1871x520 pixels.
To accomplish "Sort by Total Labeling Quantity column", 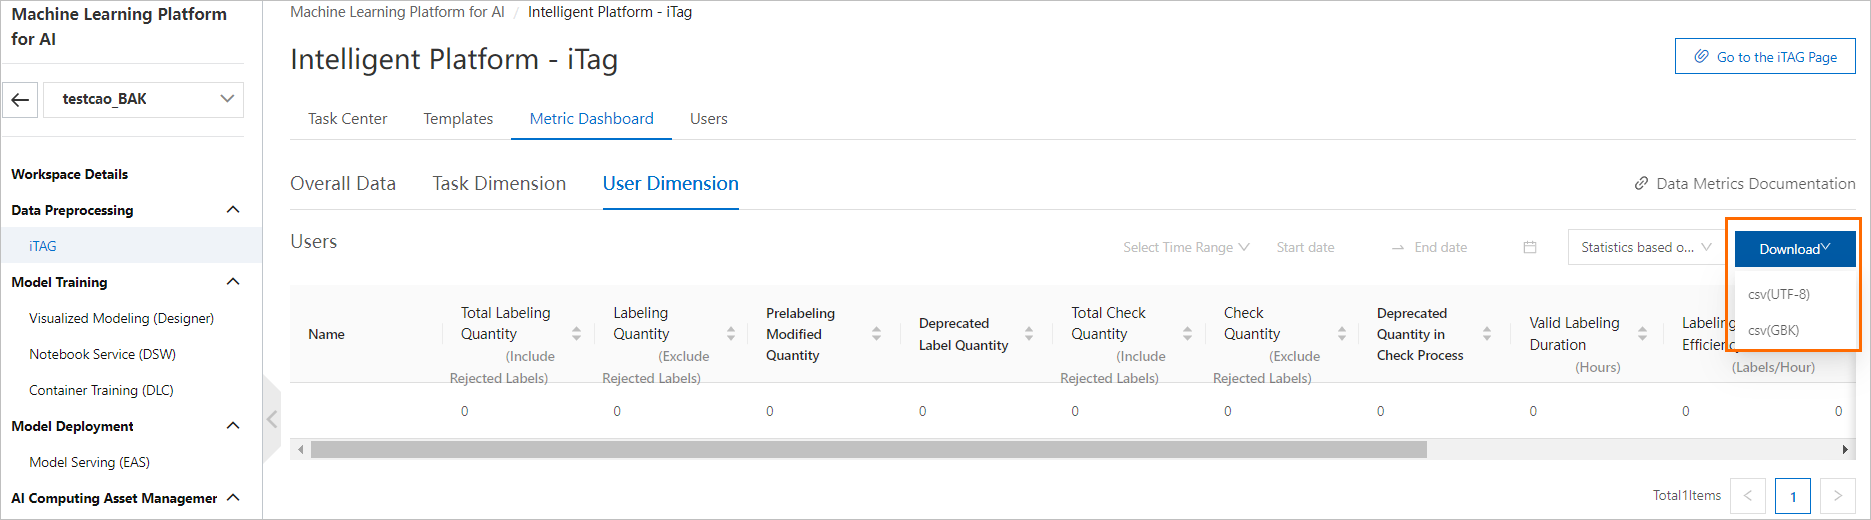I will coord(576,334).
